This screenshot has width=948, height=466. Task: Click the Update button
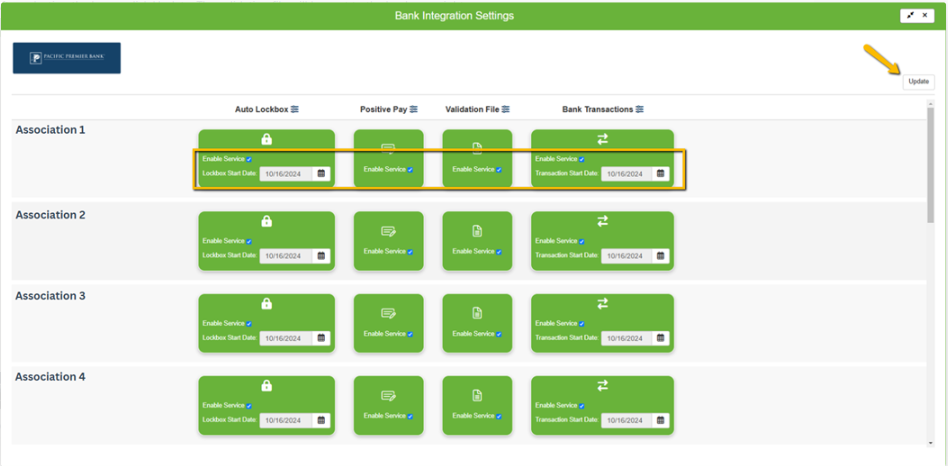918,82
